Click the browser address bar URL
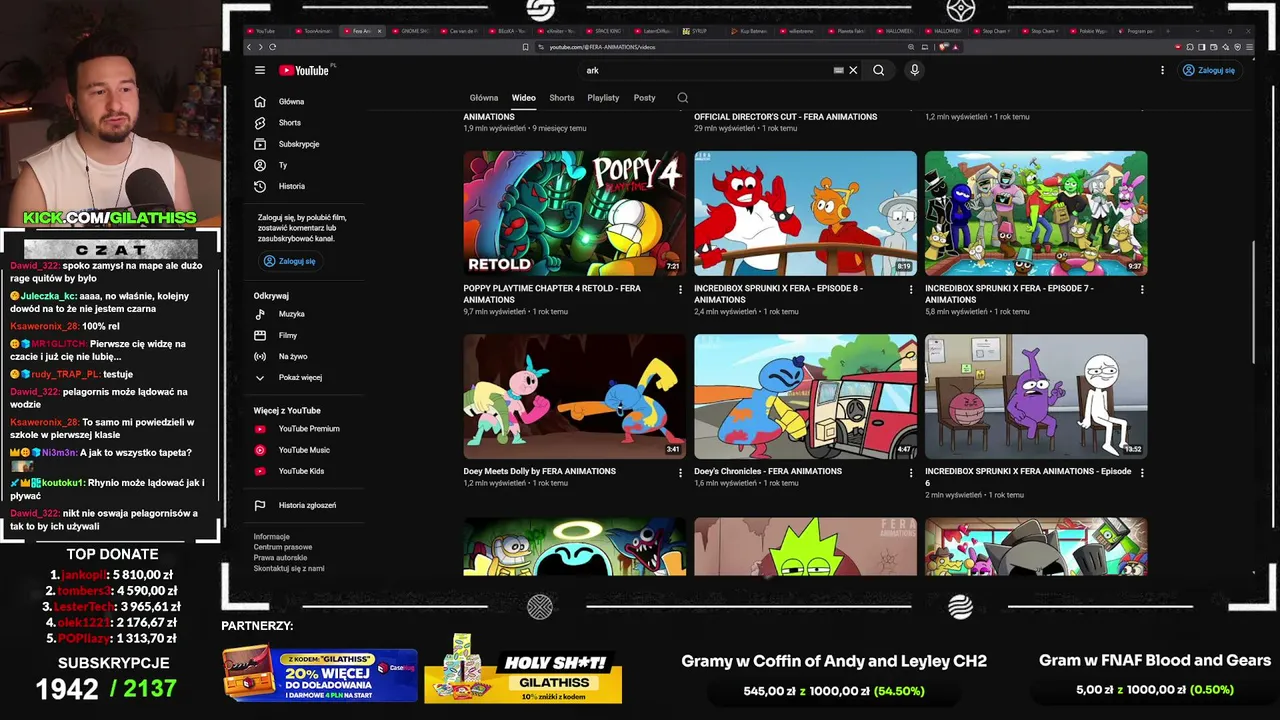Image resolution: width=1280 pixels, height=720 pixels. pos(603,47)
